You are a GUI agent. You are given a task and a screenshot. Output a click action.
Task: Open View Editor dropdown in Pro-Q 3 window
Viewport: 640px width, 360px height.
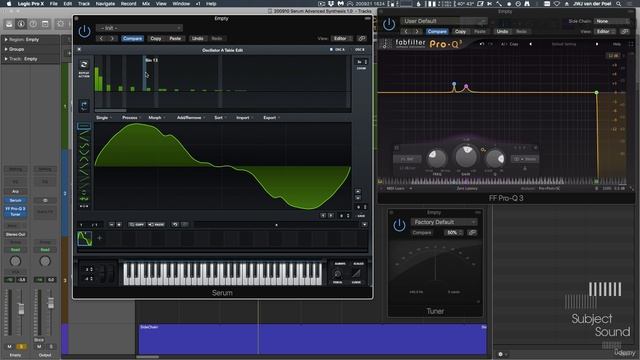(605, 31)
